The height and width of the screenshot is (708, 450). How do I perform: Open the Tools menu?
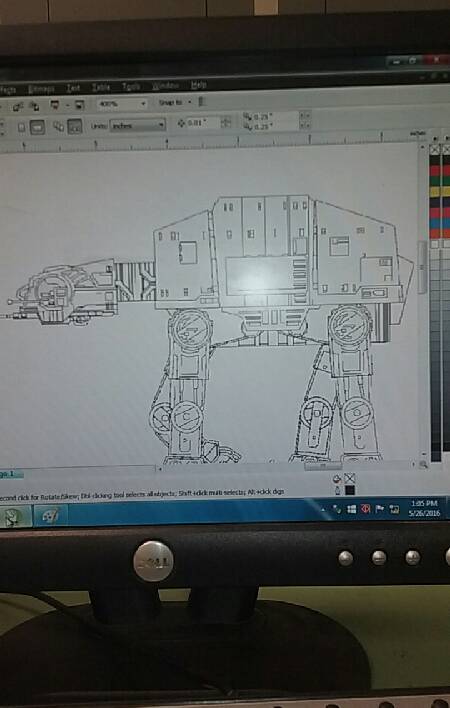pyautogui.click(x=131, y=86)
